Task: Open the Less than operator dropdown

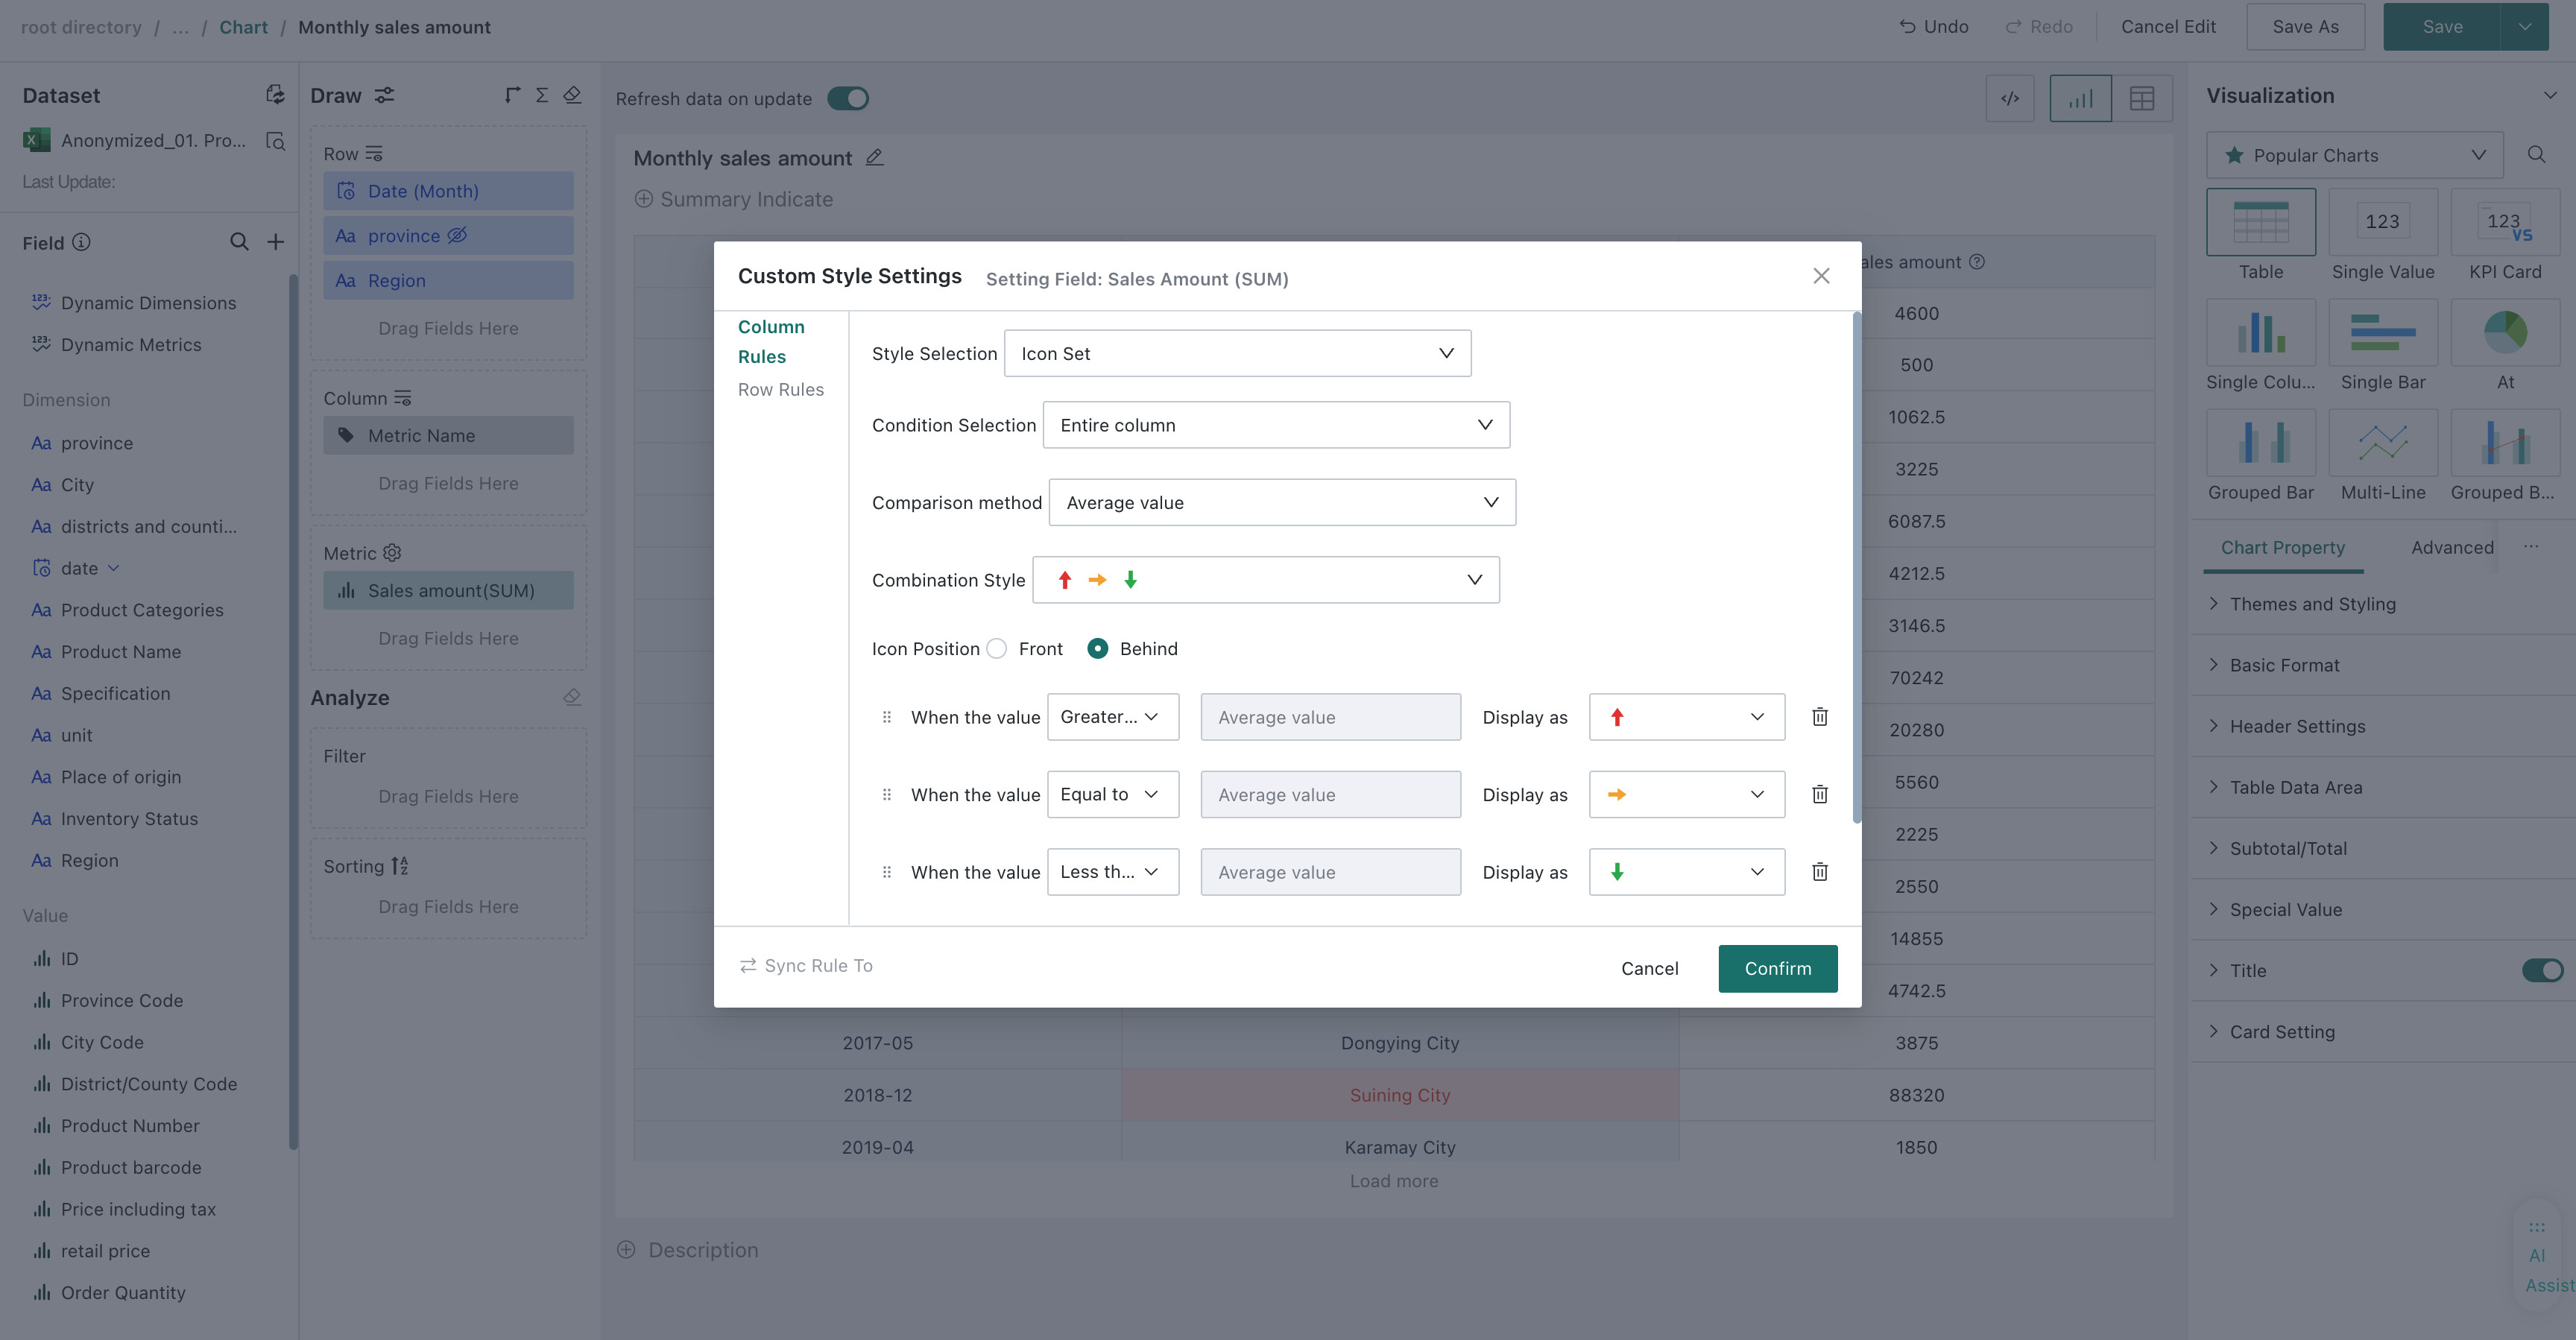Action: [1113, 872]
